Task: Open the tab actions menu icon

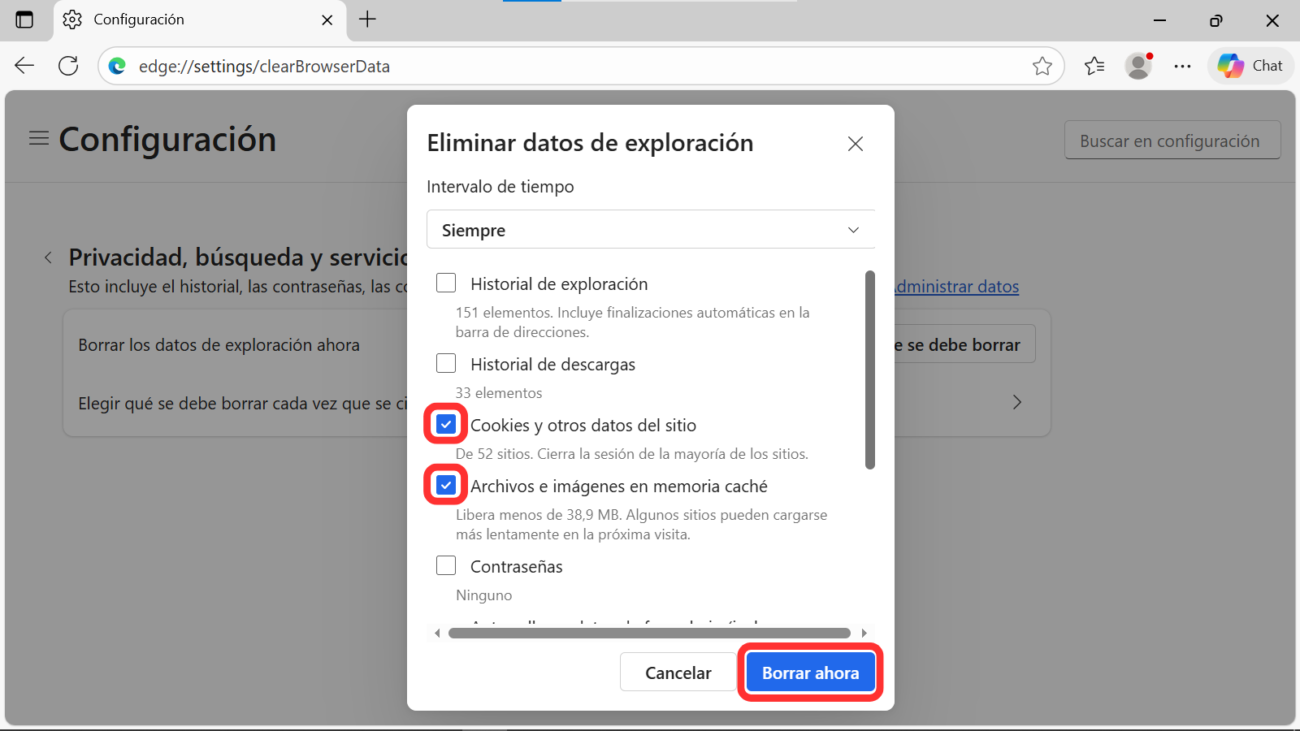Action: coord(25,20)
